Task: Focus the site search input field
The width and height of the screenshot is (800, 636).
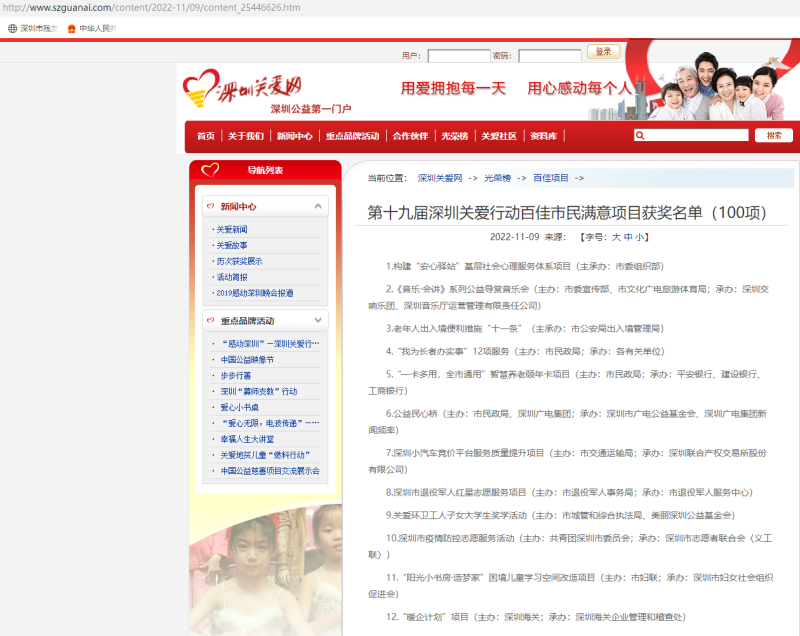Action: [691, 135]
